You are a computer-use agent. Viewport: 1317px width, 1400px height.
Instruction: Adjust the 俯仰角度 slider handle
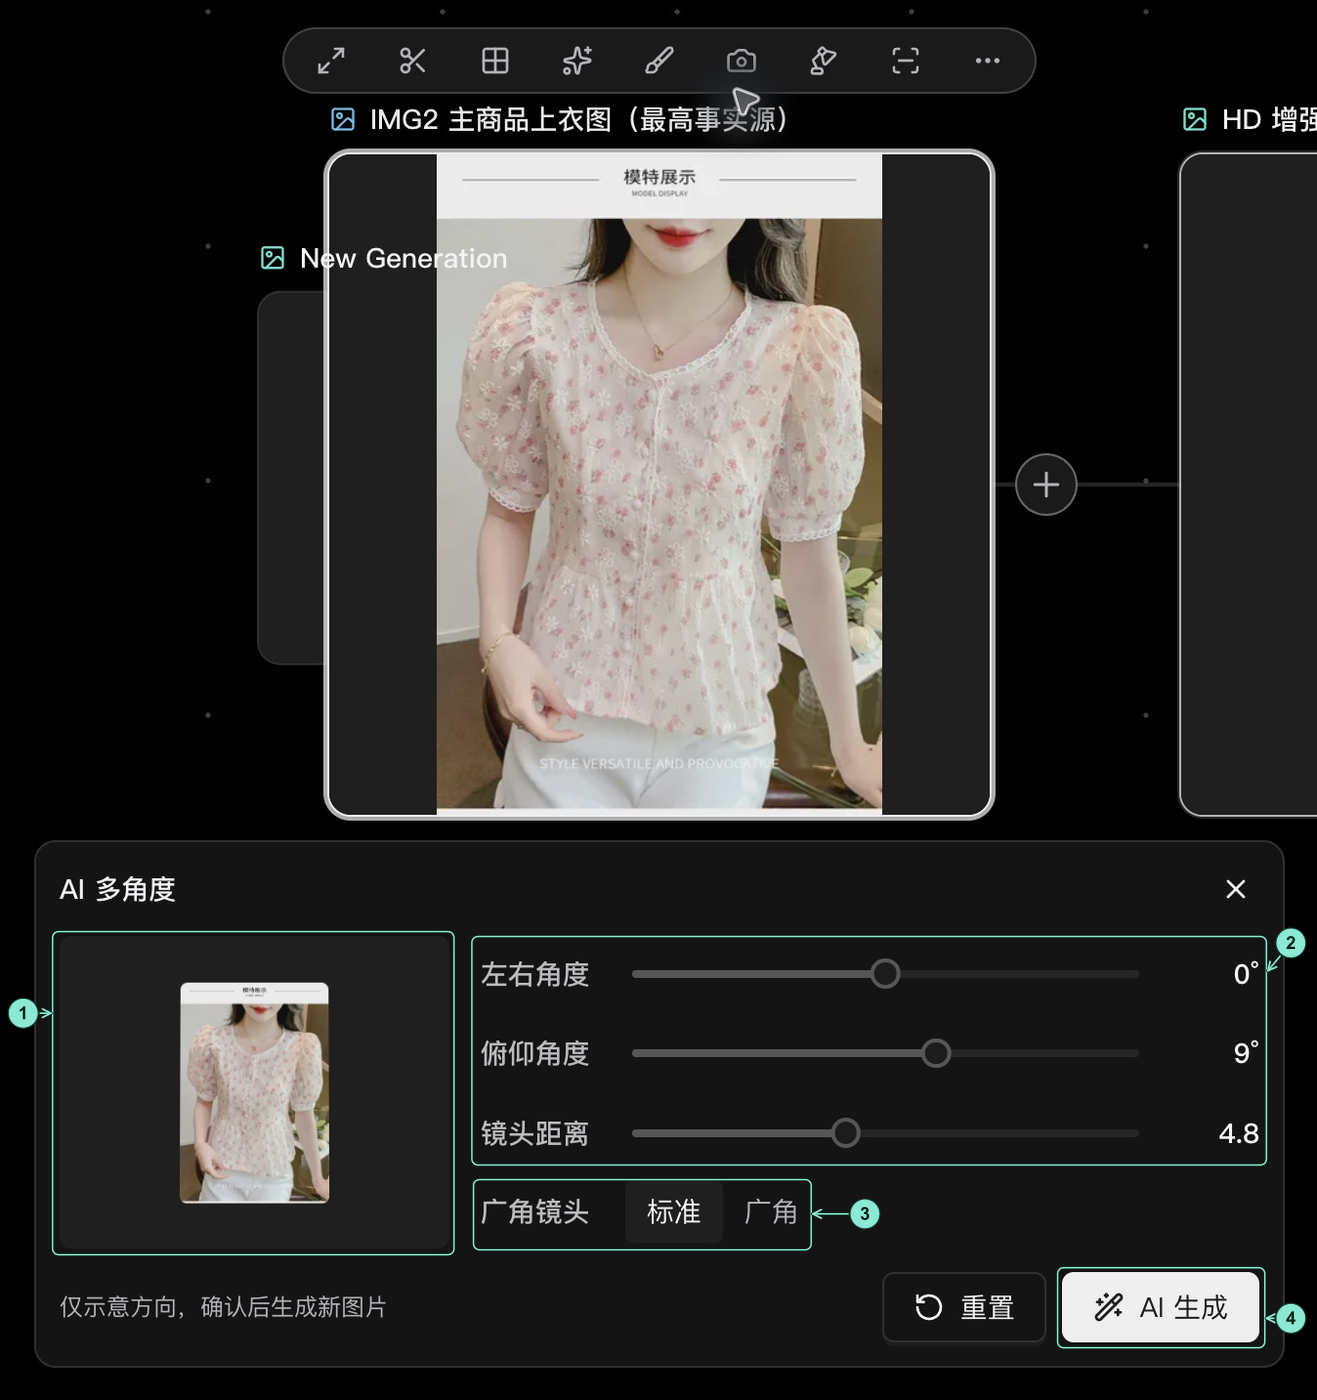click(x=936, y=1053)
